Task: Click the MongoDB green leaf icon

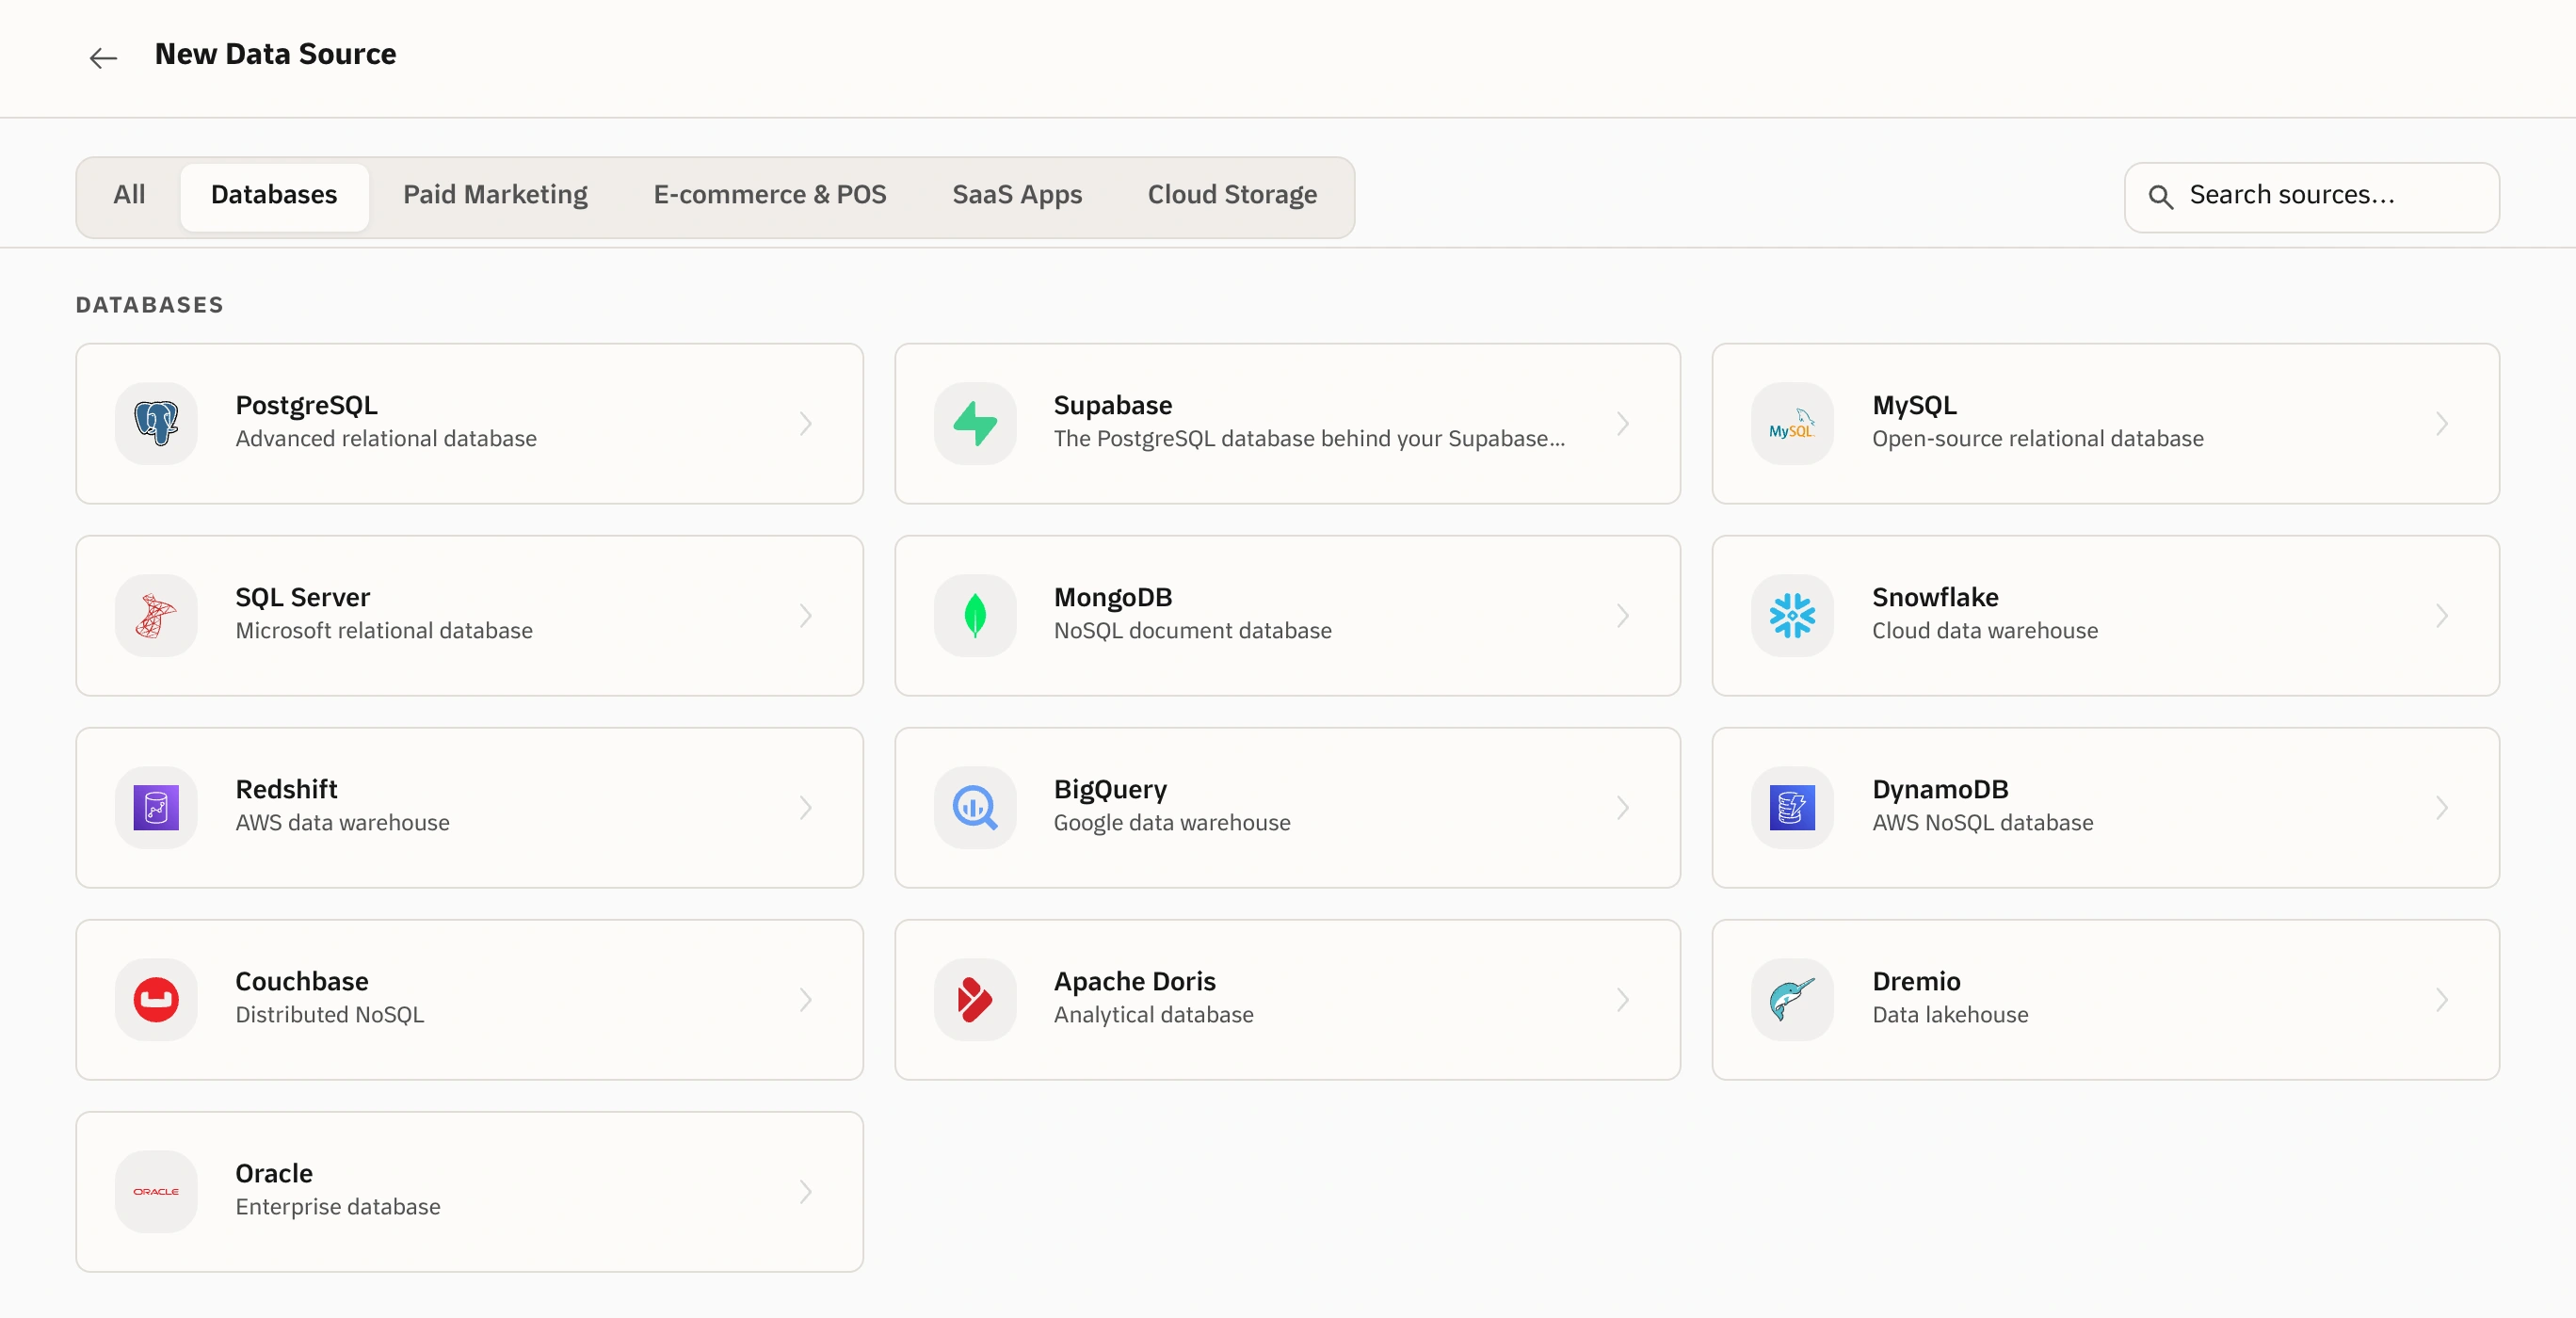Action: [x=975, y=615]
